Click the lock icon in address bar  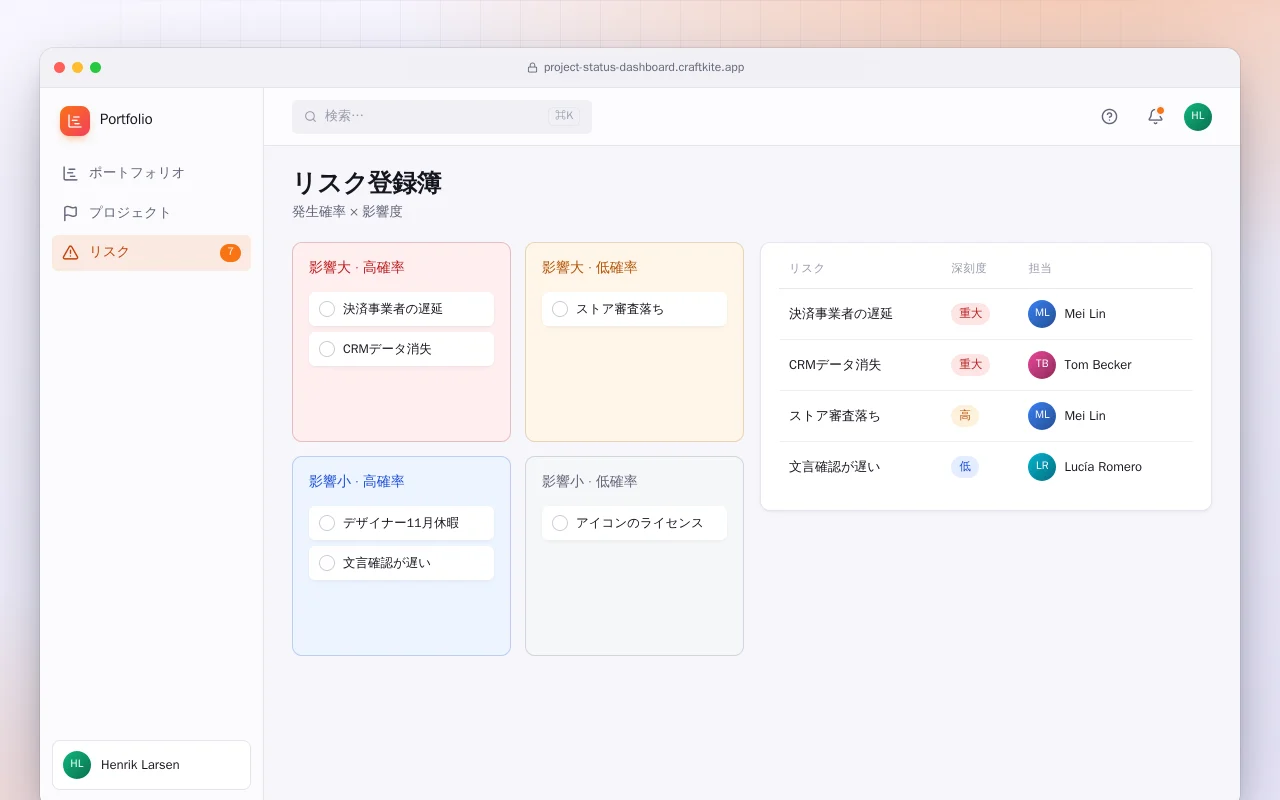pos(532,68)
